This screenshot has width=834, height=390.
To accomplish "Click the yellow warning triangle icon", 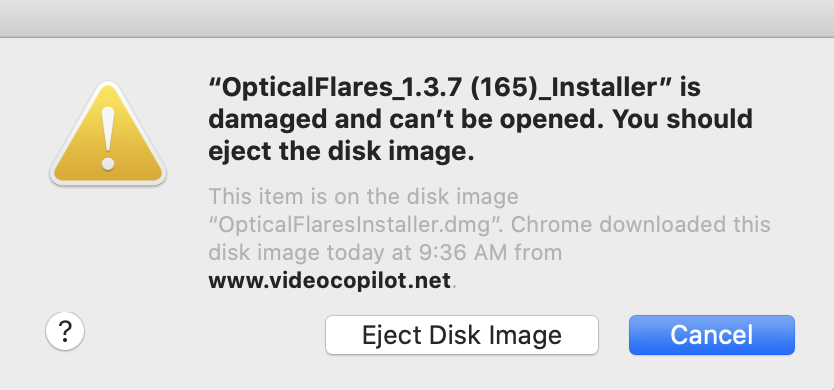I will click(x=108, y=134).
